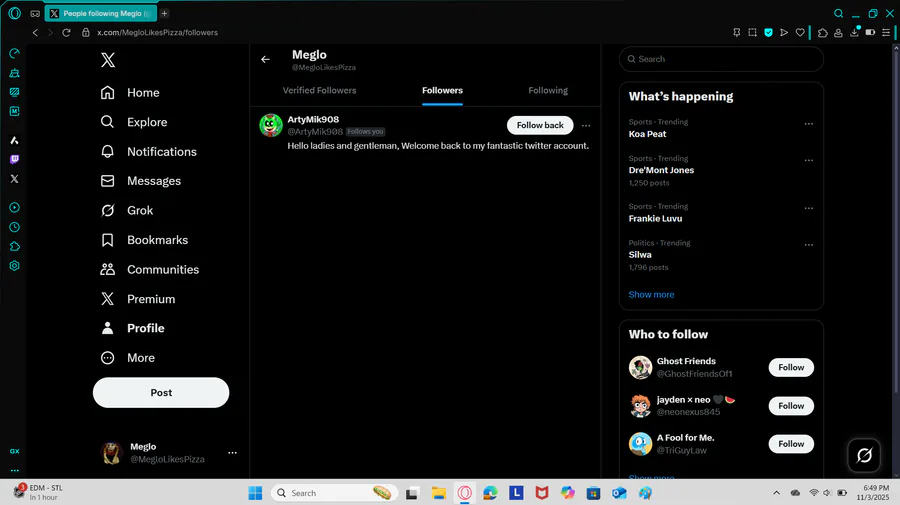Open X panel icon in Opera sidebar
900x505 pixels.
[x=14, y=179]
